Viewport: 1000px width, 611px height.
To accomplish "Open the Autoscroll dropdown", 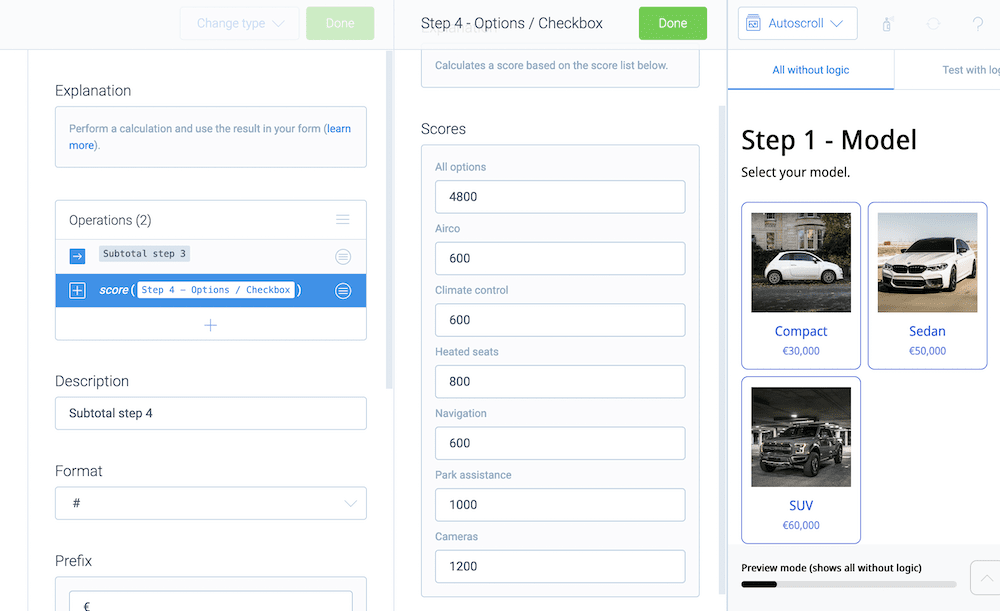I will coord(797,24).
